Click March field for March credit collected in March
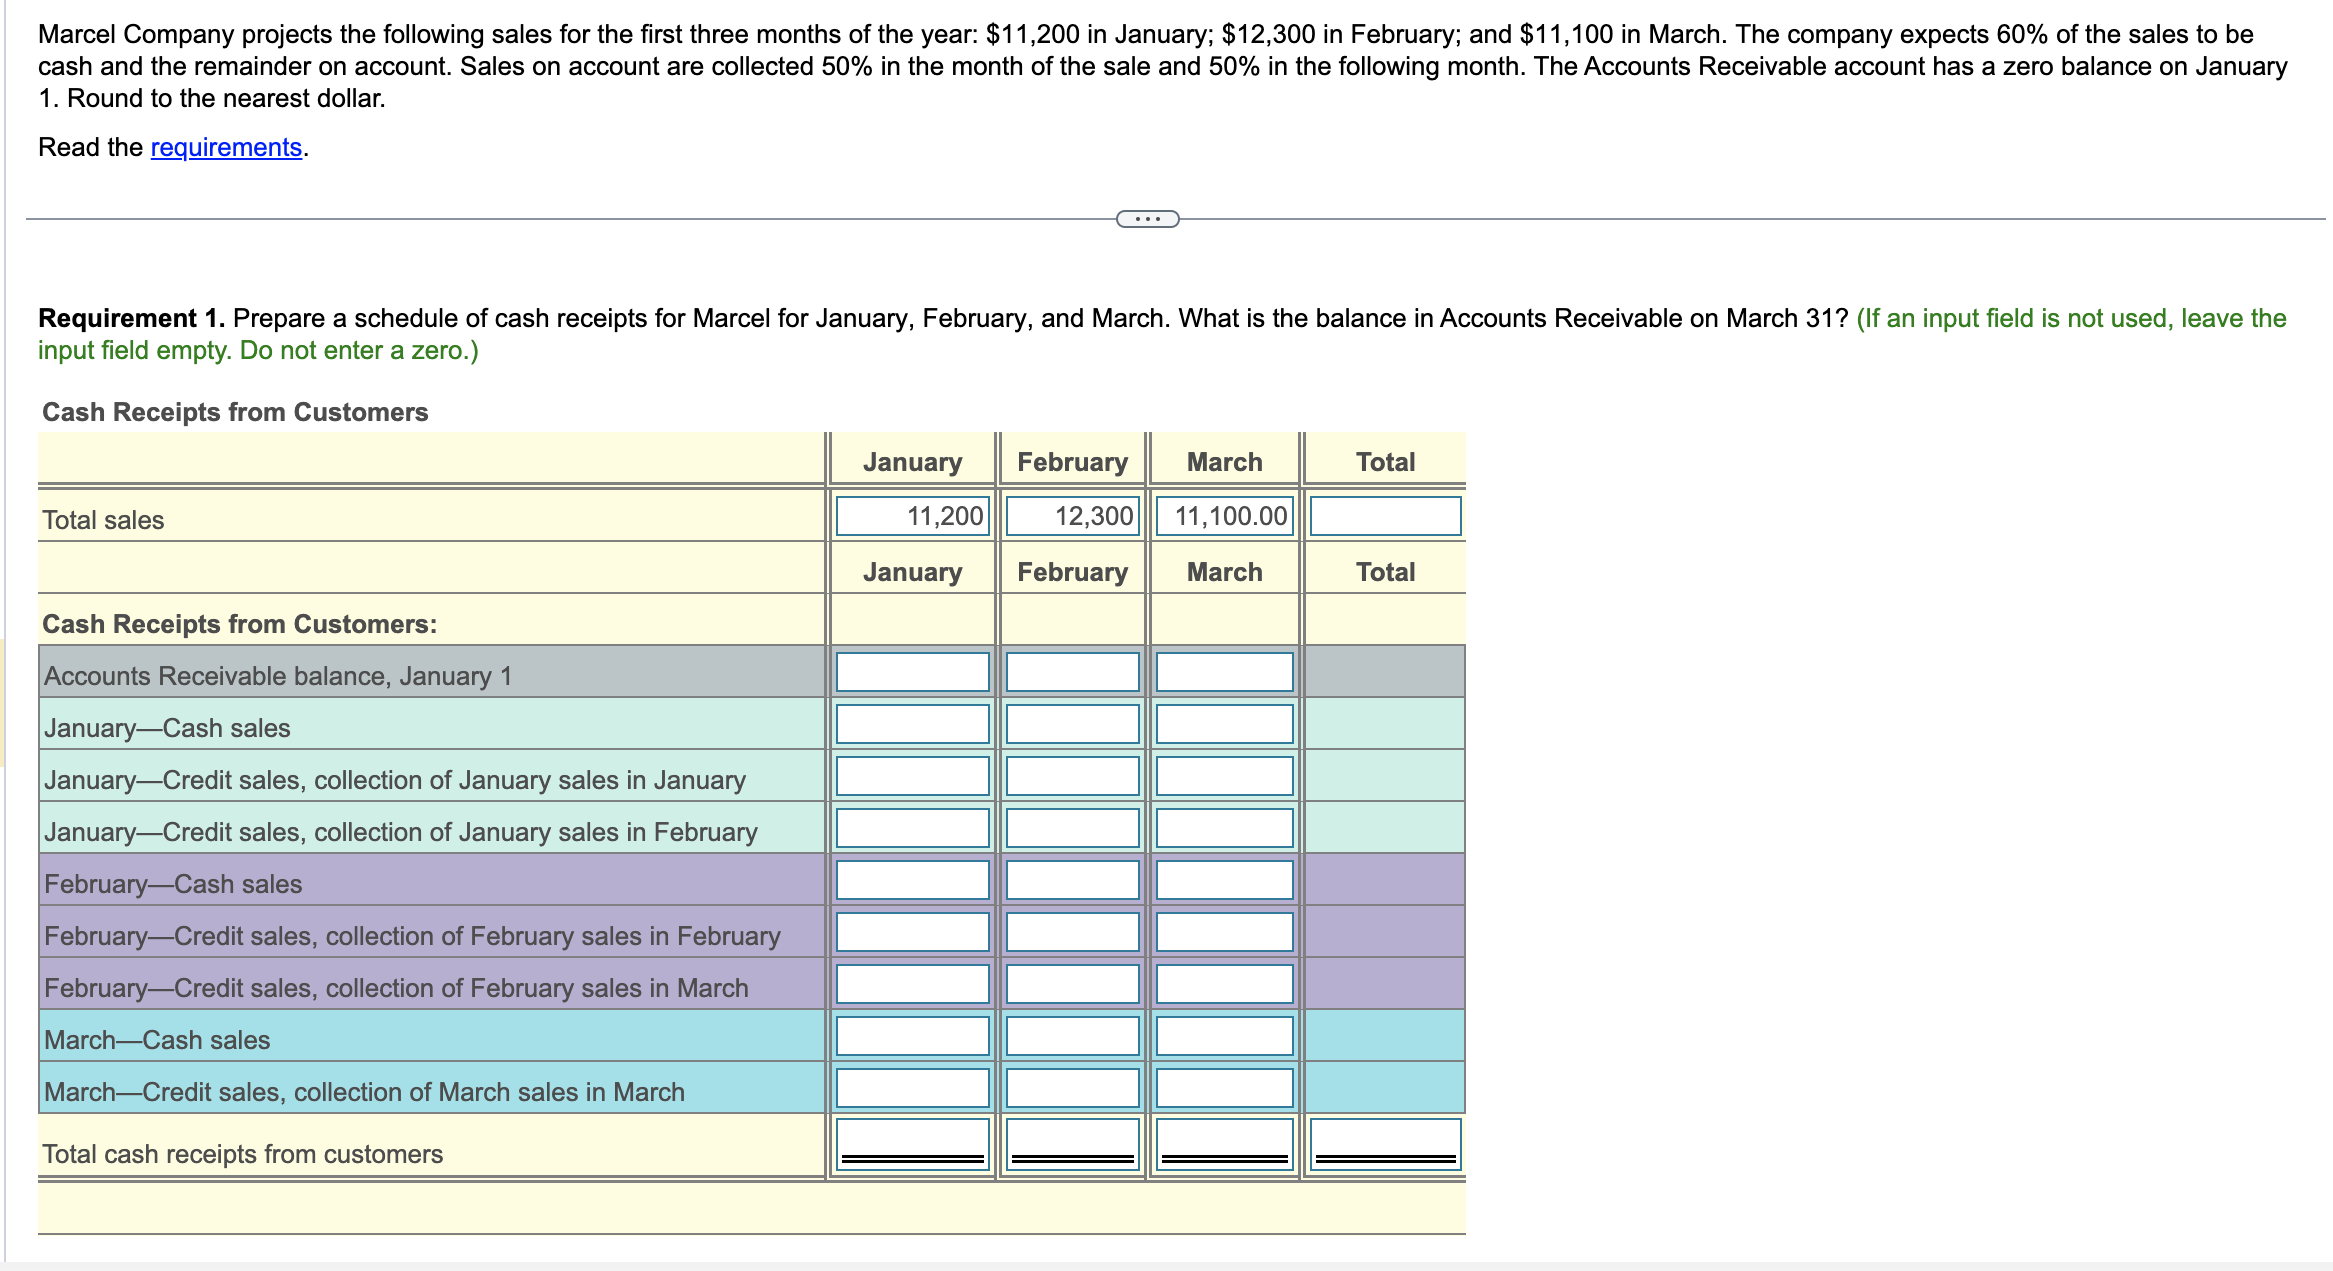The height and width of the screenshot is (1271, 2333). pyautogui.click(x=1224, y=1088)
